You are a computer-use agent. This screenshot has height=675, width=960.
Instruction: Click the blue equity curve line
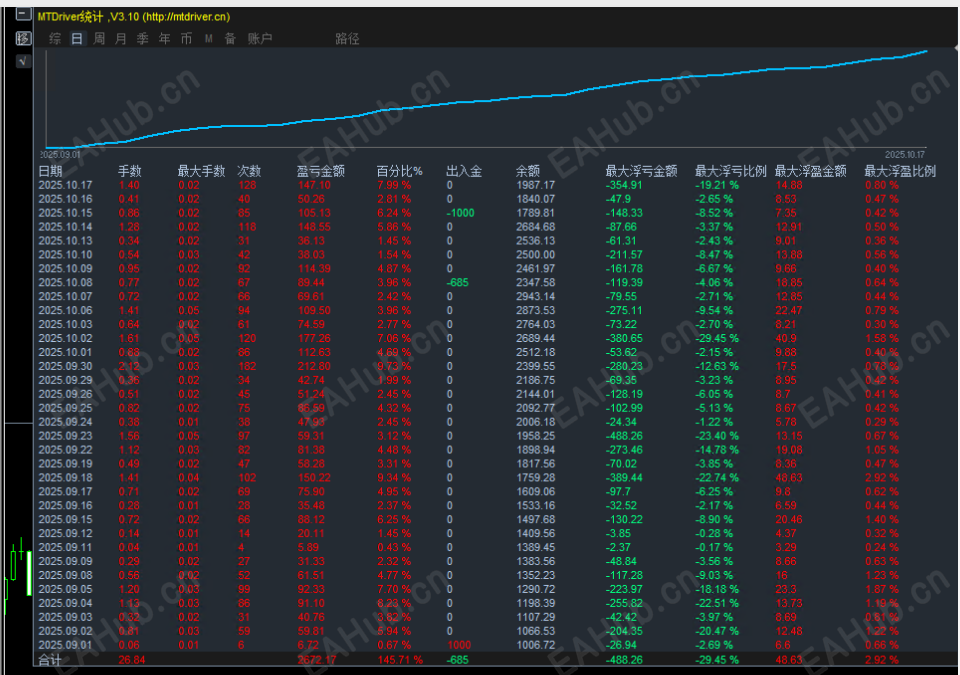click(x=487, y=100)
